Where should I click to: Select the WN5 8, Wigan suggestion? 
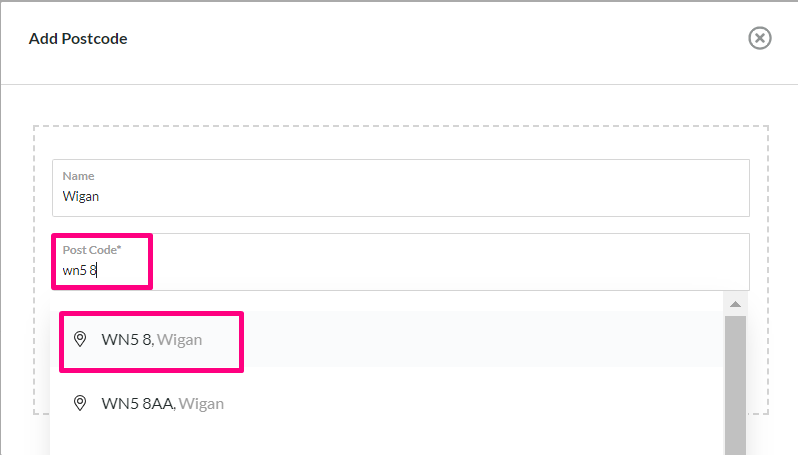click(x=387, y=339)
